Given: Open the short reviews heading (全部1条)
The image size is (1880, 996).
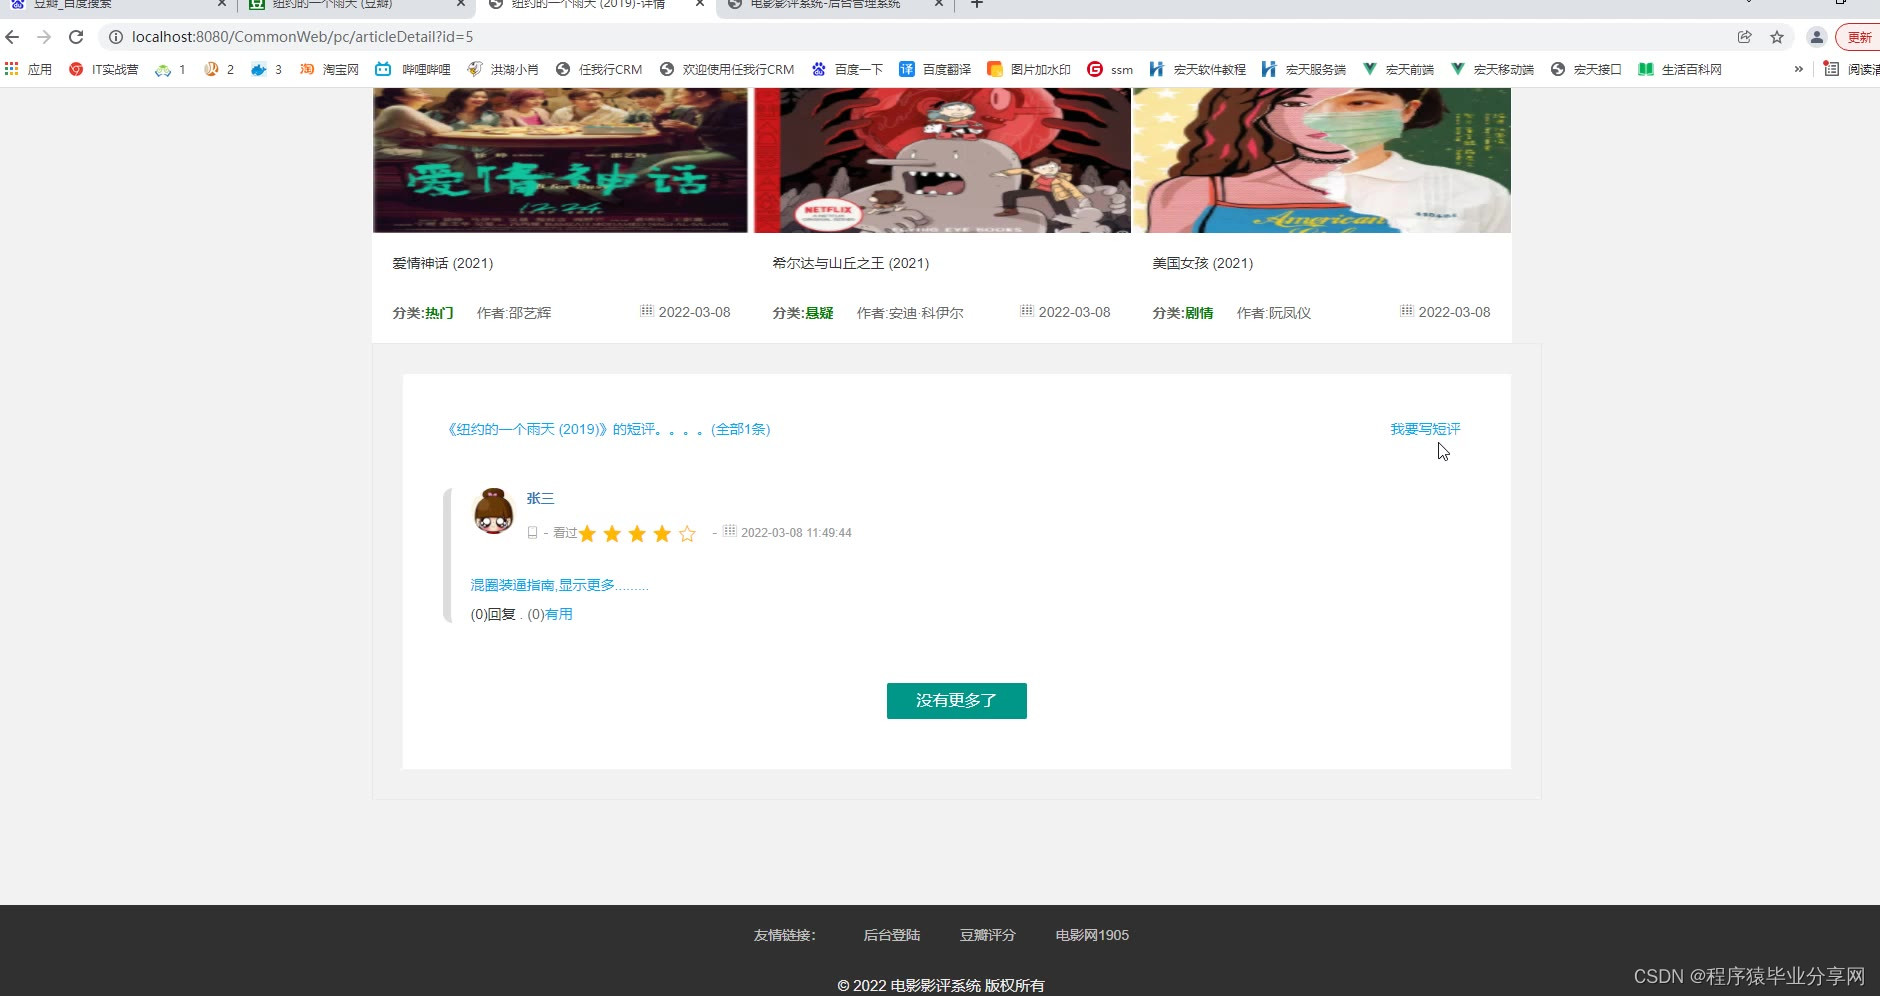Looking at the screenshot, I should click(x=609, y=429).
